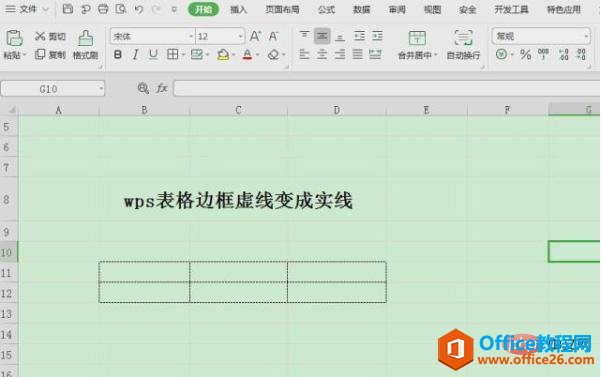Image resolution: width=601 pixels, height=377 pixels.
Task: Click the Merge and Center (合并居中) icon
Action: coord(417,38)
